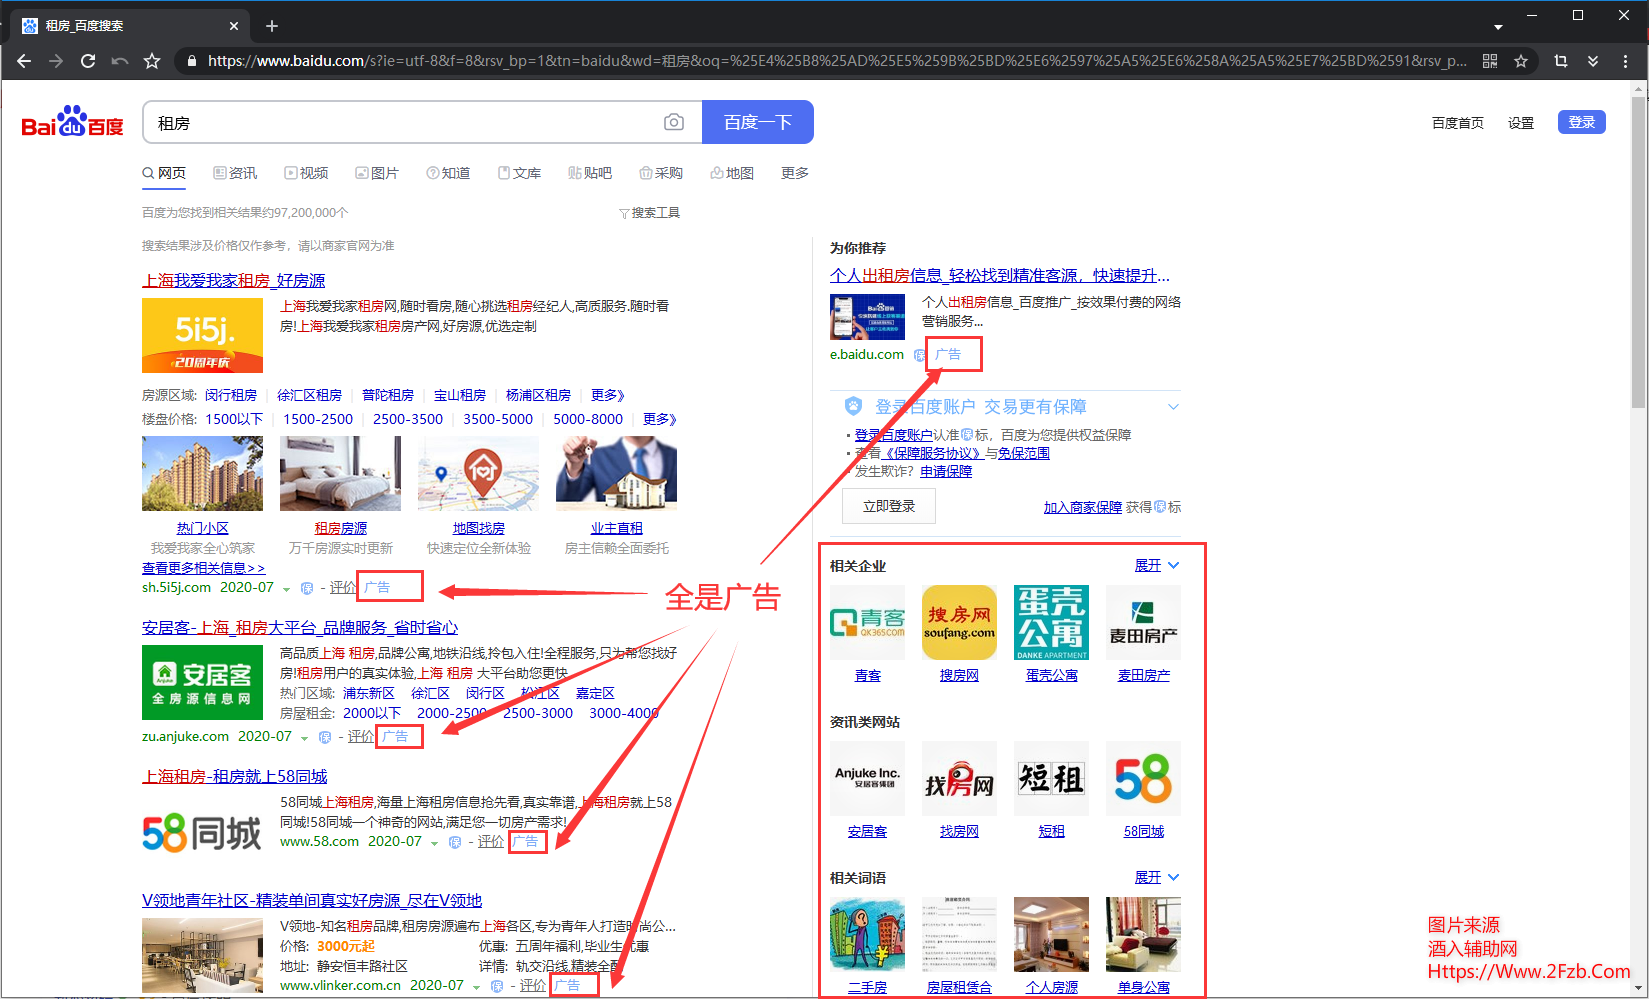Click the 热门小区 building thumbnail
Image resolution: width=1649 pixels, height=999 pixels.
pos(202,474)
